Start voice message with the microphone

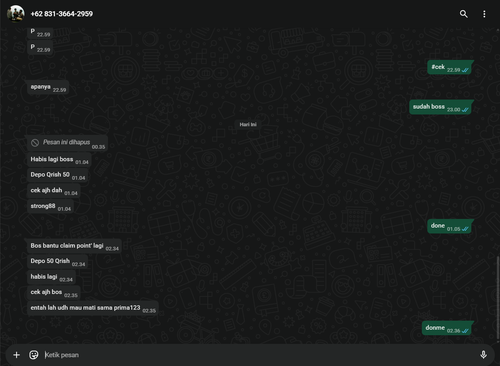coord(483,355)
